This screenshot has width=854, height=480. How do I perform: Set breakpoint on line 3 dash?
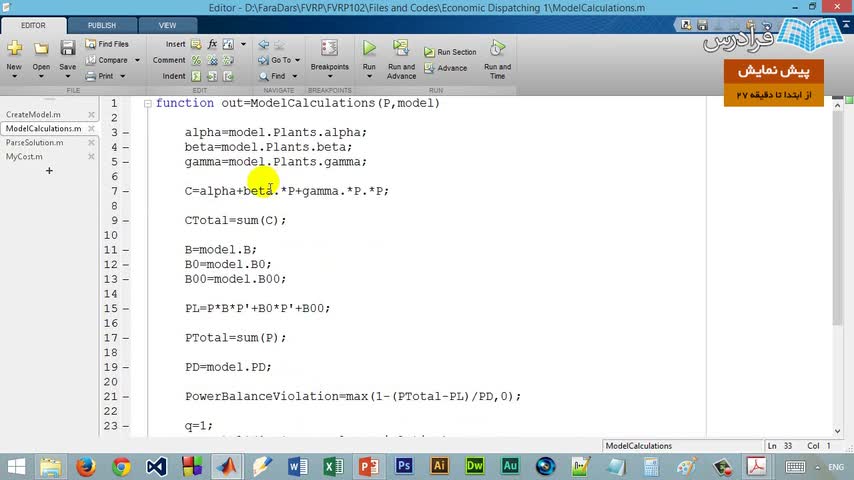pos(126,132)
